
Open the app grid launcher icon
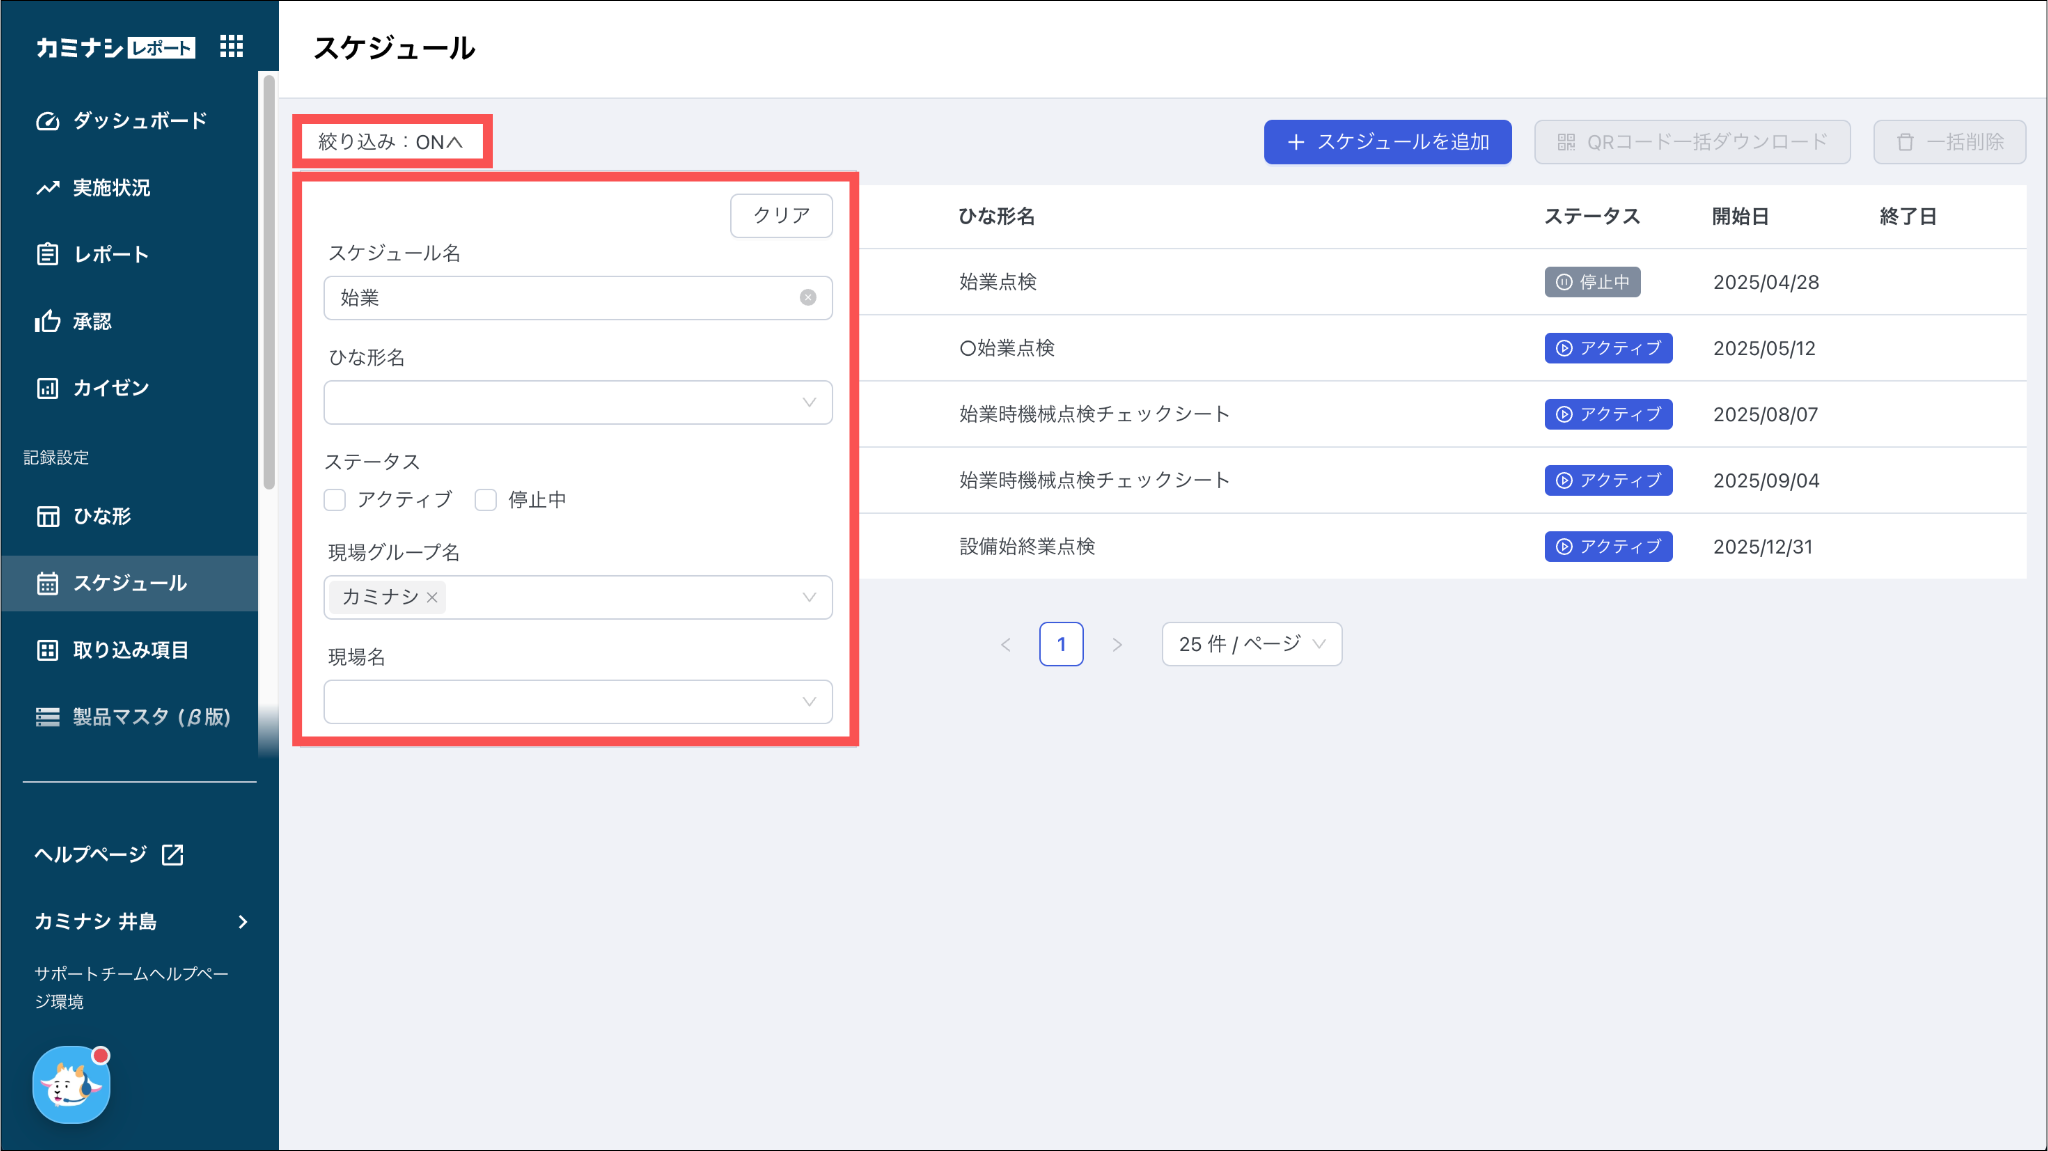[231, 46]
